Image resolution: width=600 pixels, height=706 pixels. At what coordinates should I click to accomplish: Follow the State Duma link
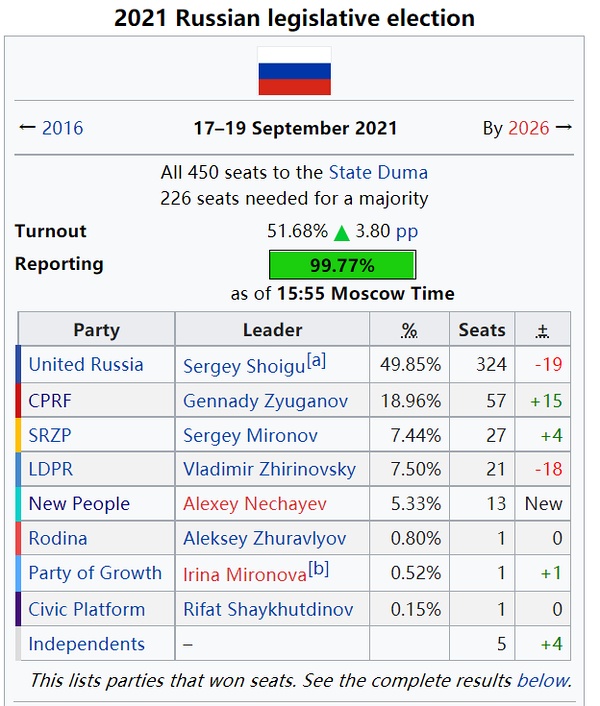click(378, 172)
